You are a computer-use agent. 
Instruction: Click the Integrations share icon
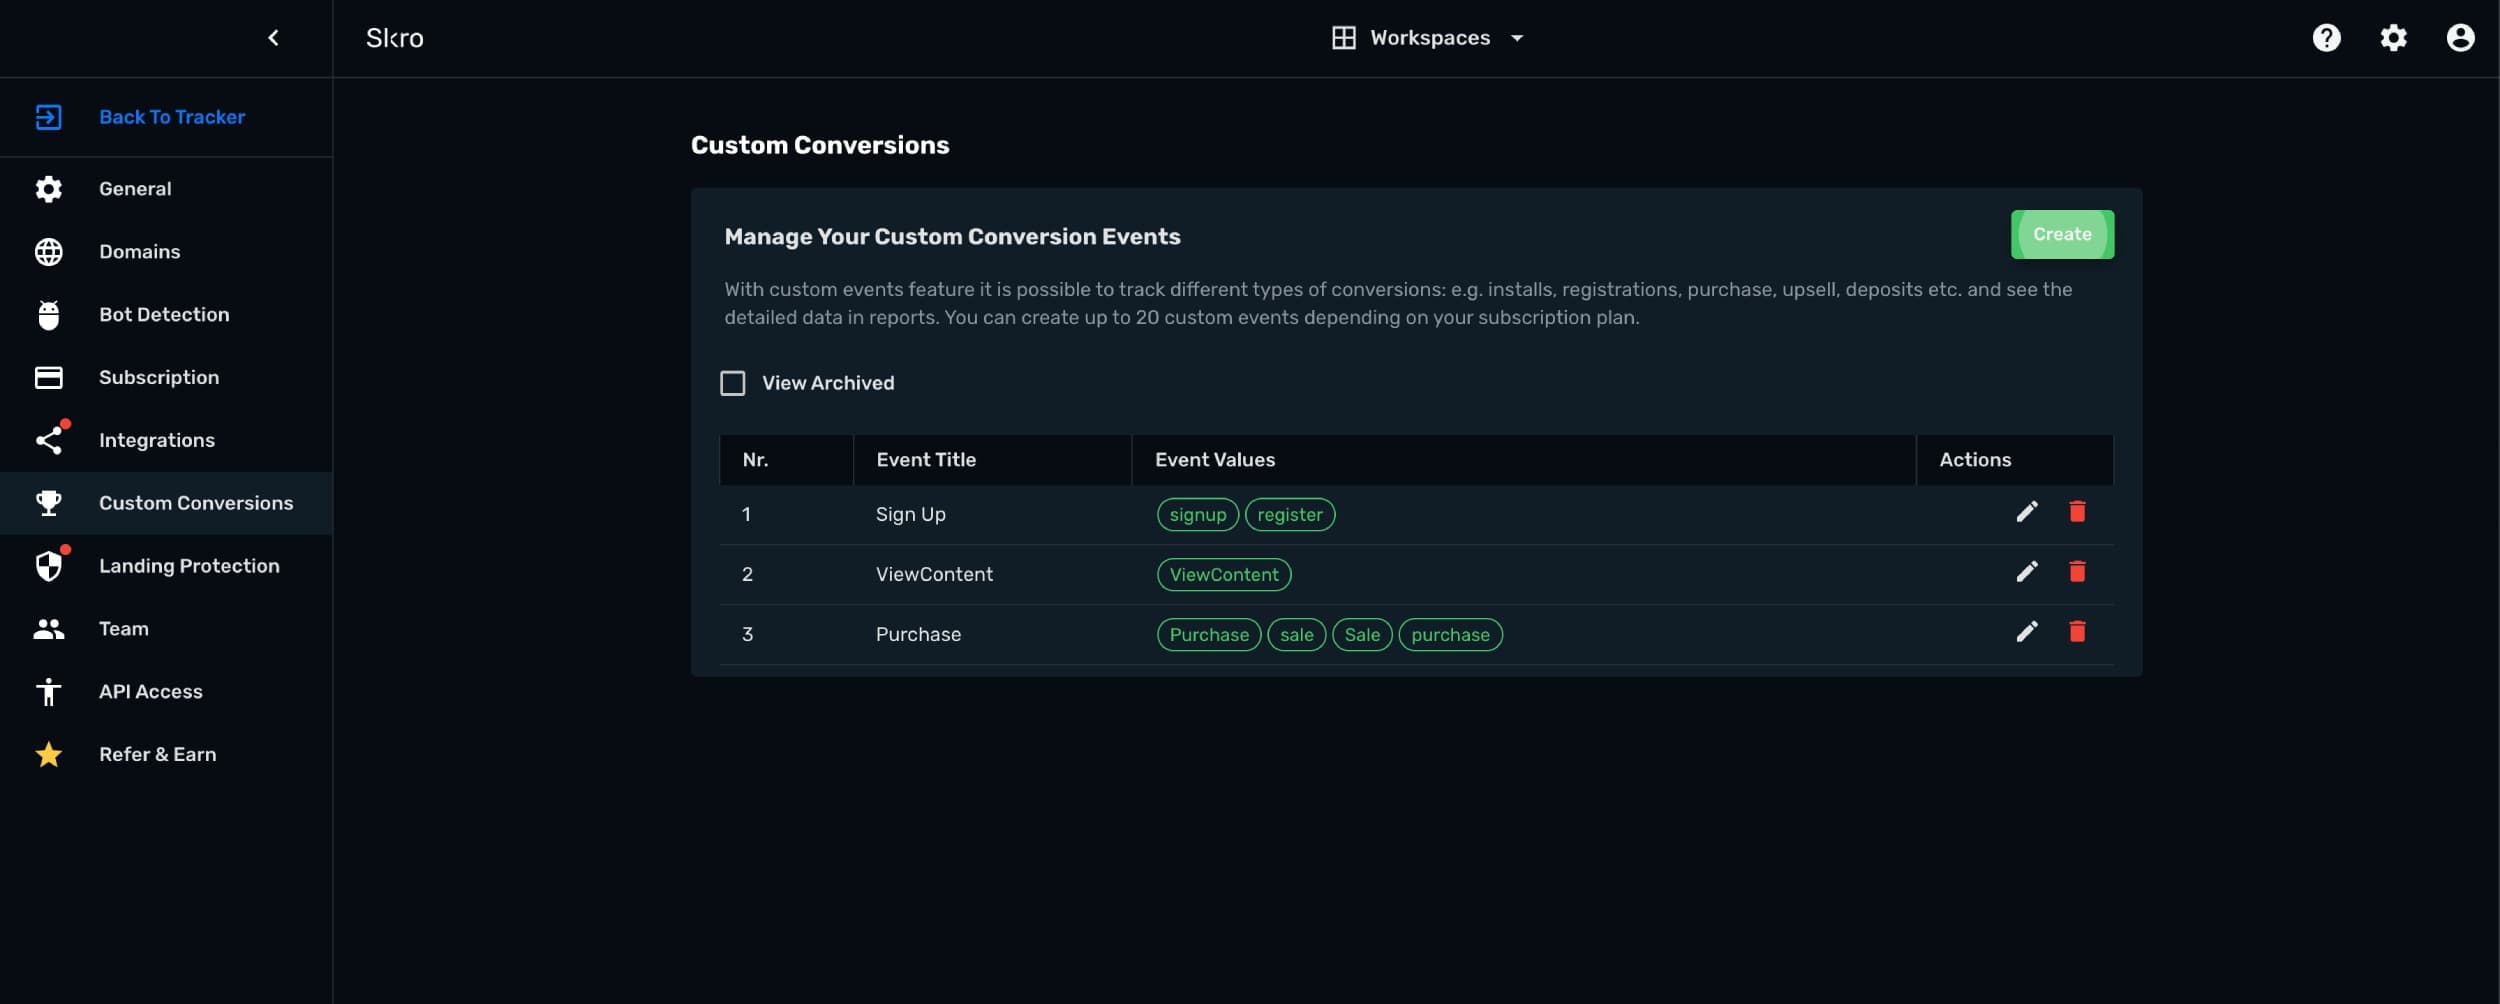coord(50,439)
